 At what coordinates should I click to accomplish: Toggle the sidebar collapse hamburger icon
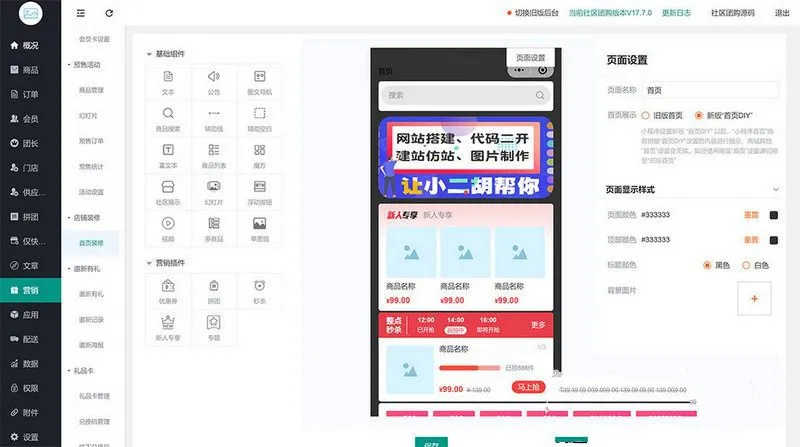click(x=81, y=13)
